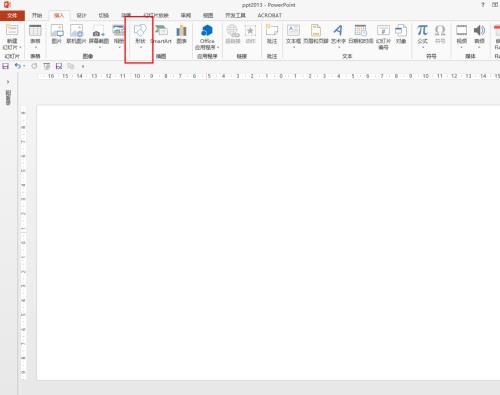This screenshot has height=395, width=500.
Task: Switch to the View (视图) tab
Action: pos(208,15)
